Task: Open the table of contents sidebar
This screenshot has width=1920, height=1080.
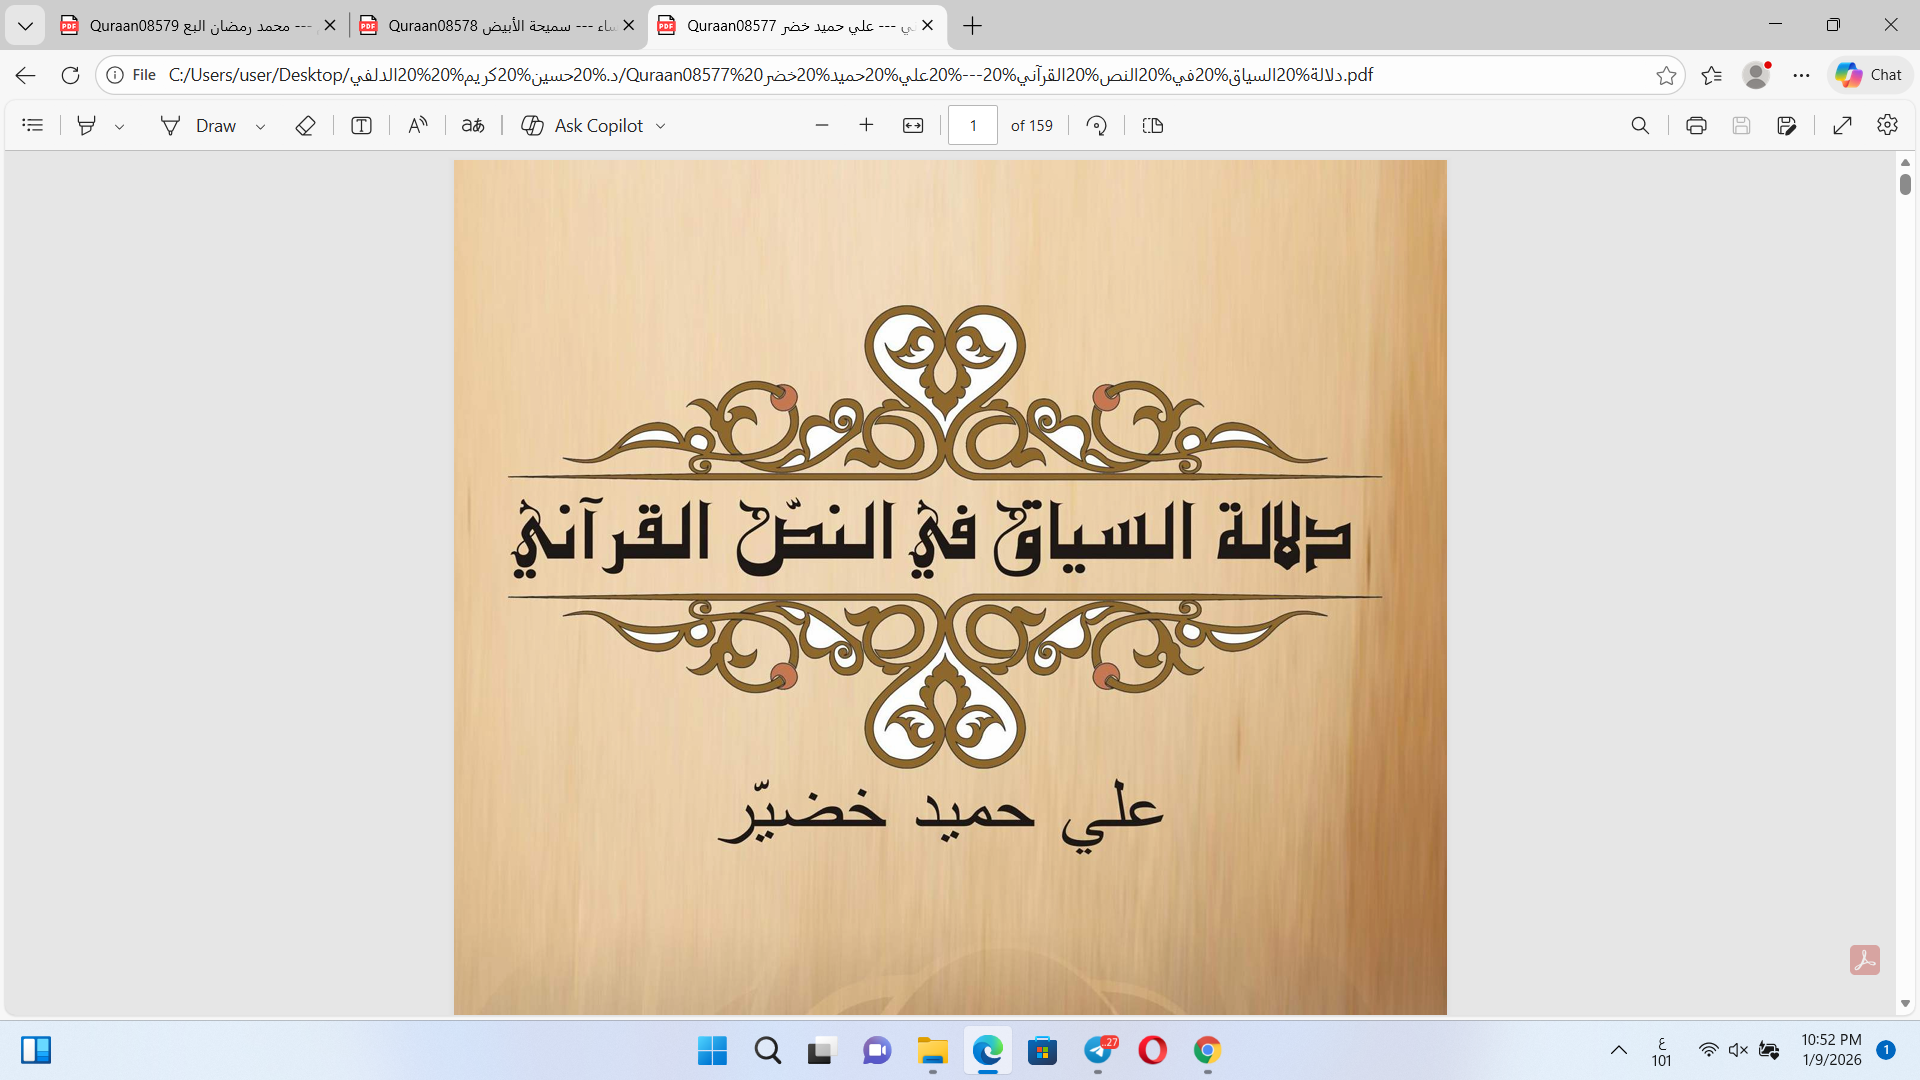Action: point(33,125)
